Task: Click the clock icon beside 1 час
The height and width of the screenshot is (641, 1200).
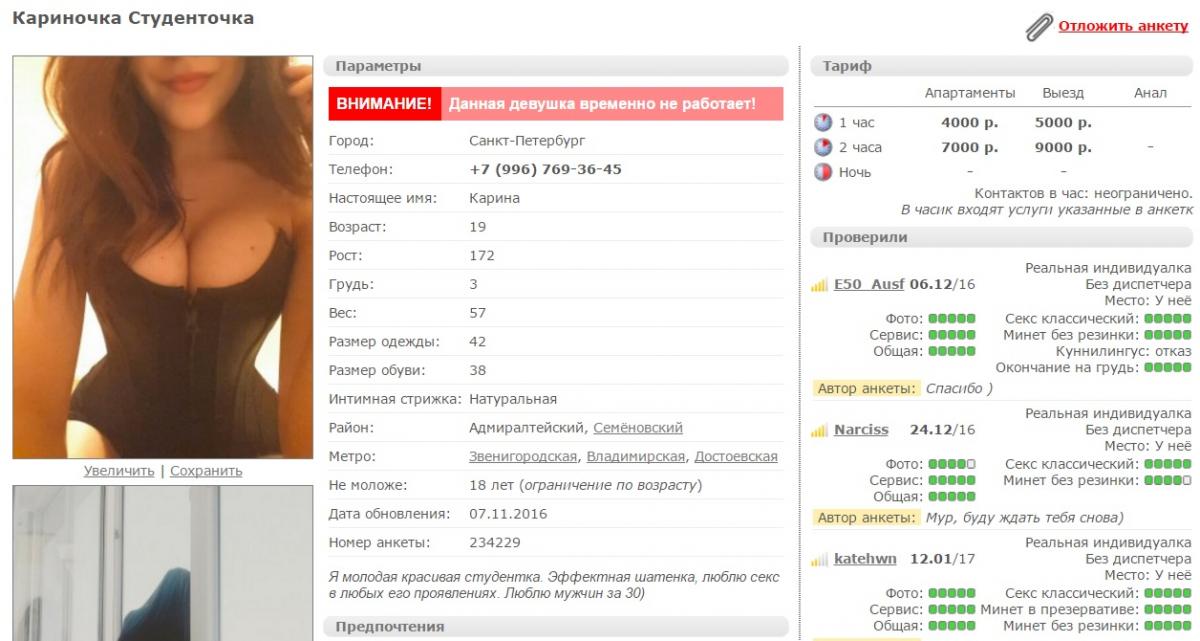Action: point(823,123)
